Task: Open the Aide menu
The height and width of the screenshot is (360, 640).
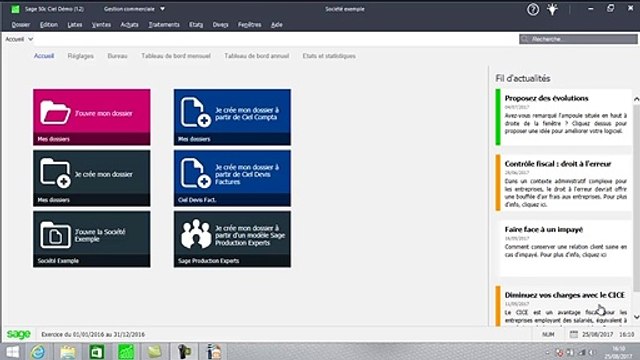Action: 277,24
